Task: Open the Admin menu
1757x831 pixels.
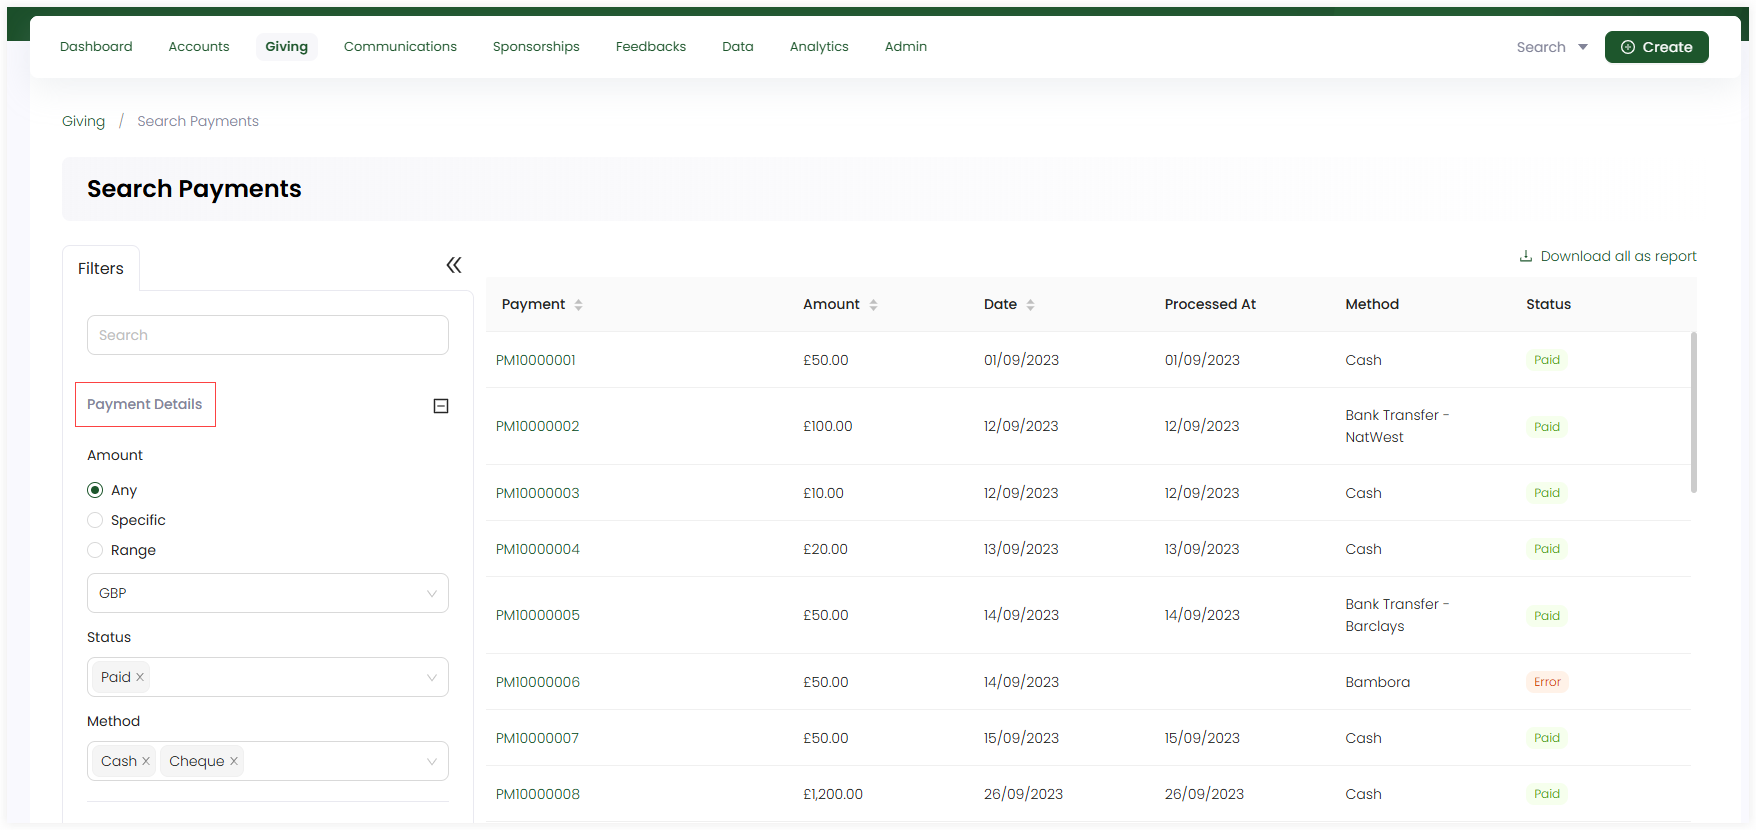Action: [906, 47]
